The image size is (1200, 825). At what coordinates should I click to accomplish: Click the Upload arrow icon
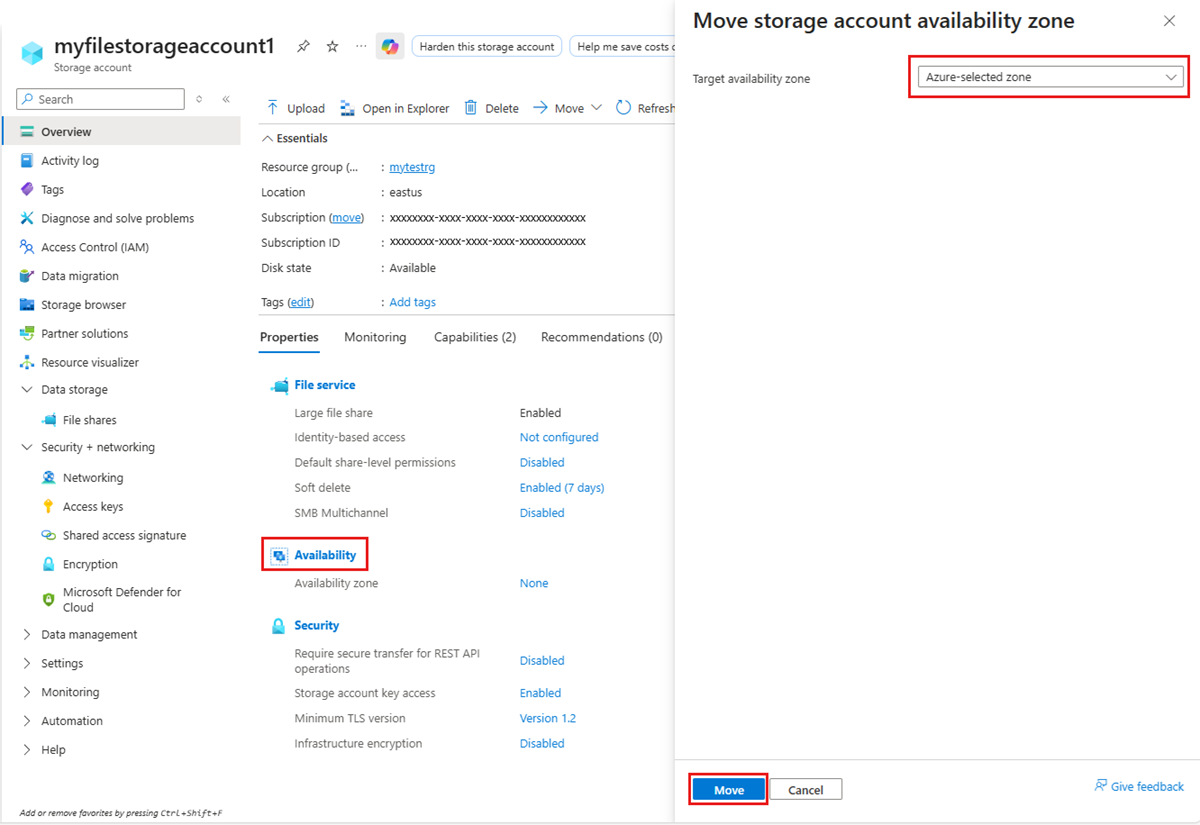tap(273, 108)
